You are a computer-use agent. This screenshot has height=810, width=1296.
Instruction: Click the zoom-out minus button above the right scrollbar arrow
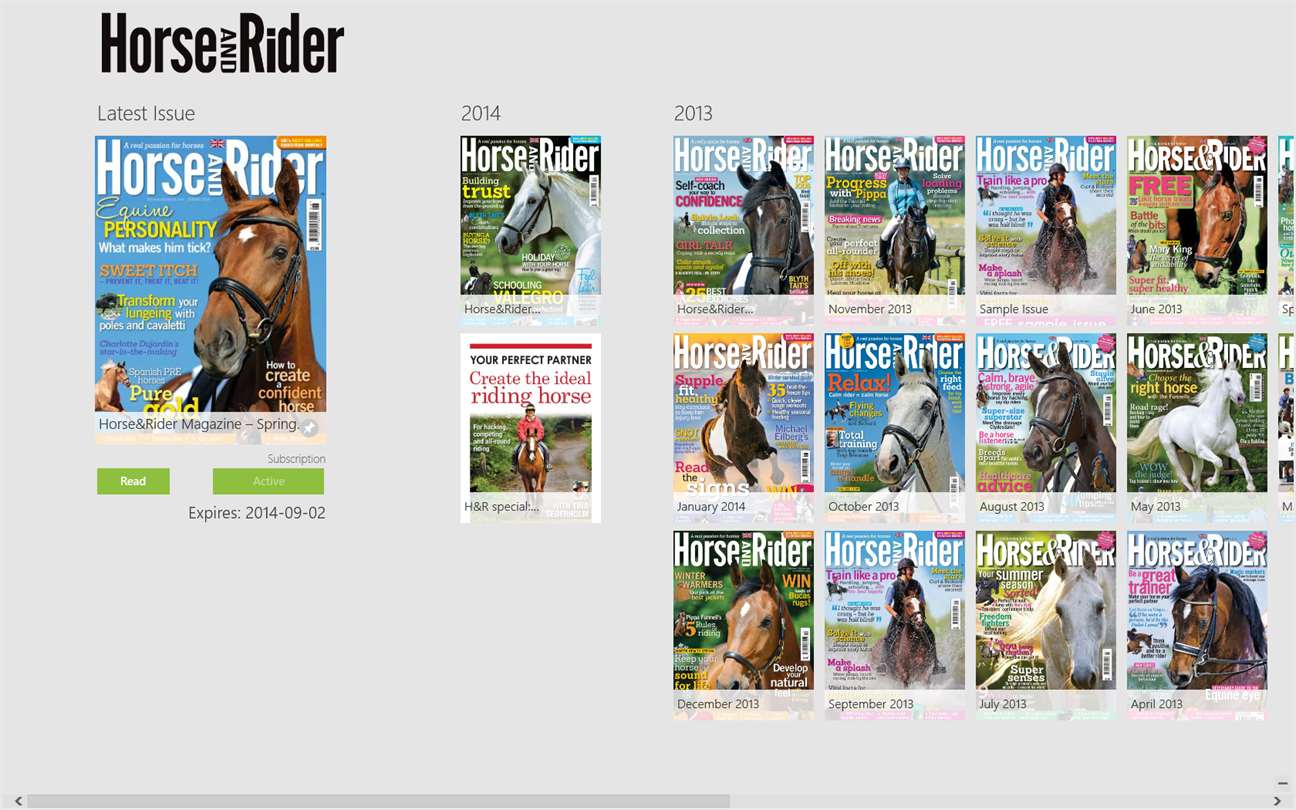1283,783
